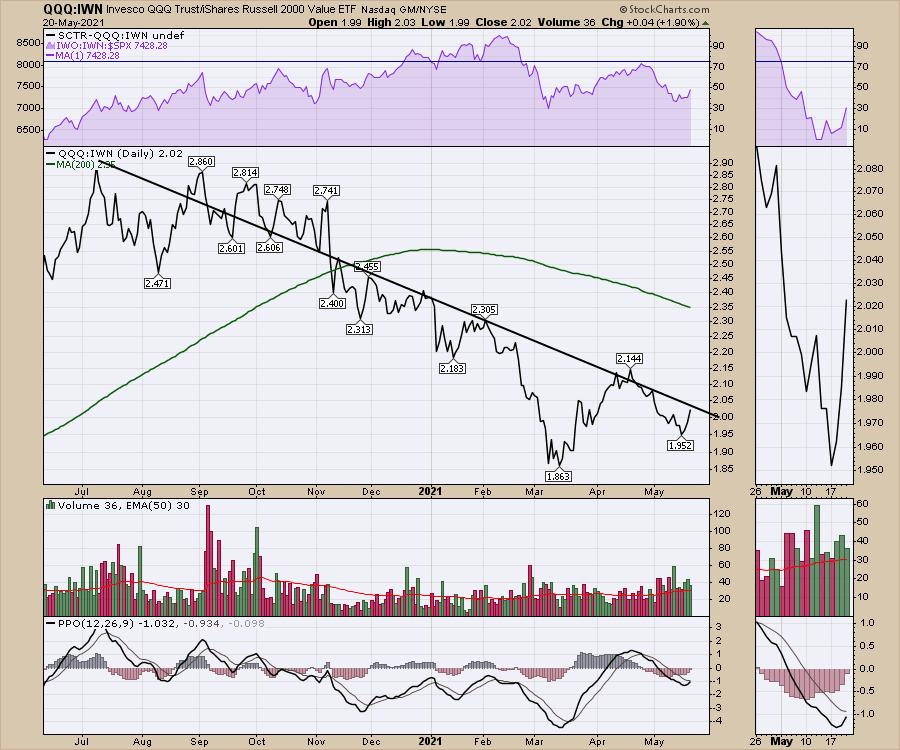Click the 1.863 low price label
The height and width of the screenshot is (750, 900).
coord(558,476)
